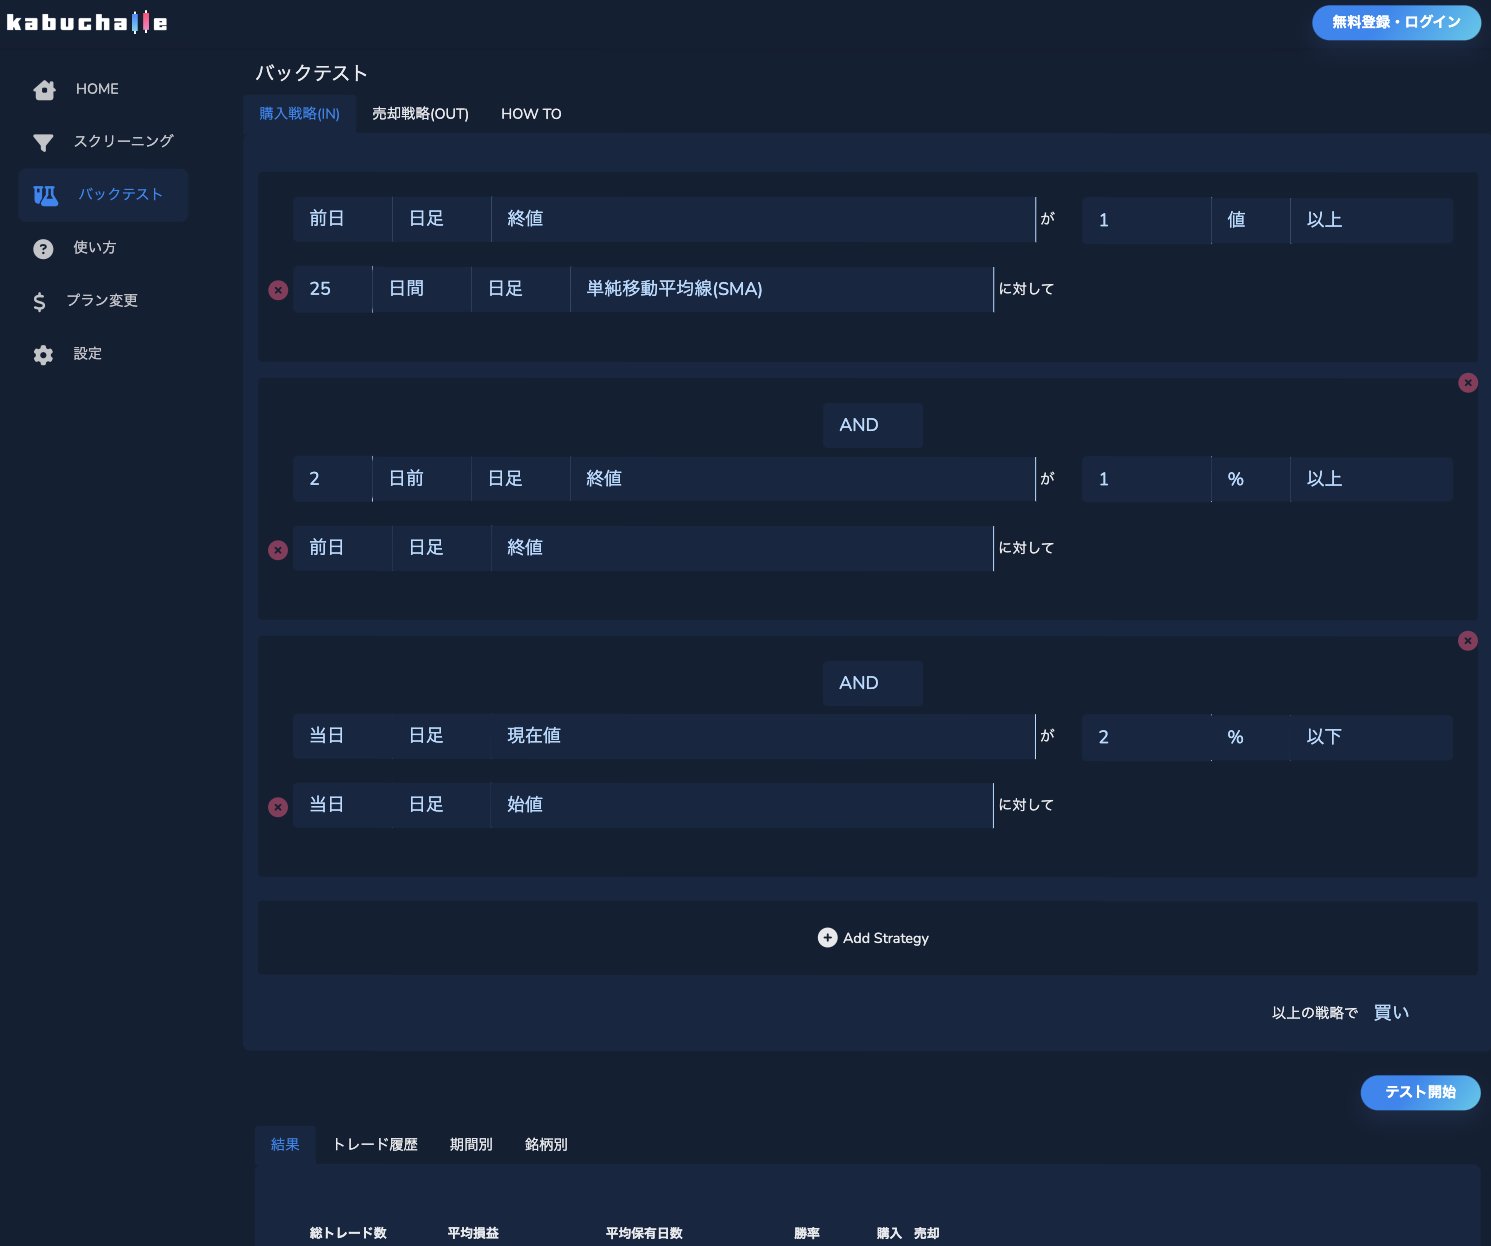Open the 日足 dropdown beside 単純移動平均線(SMA)
Screen dimensions: 1491x1246
click(x=520, y=289)
